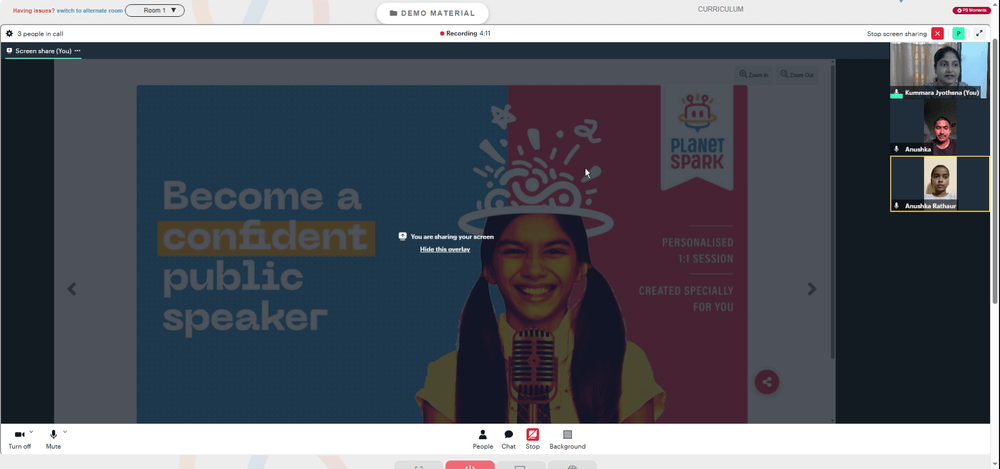This screenshot has height=469, width=1000.
Task: Click Hide this overlay link
Action: 445,249
